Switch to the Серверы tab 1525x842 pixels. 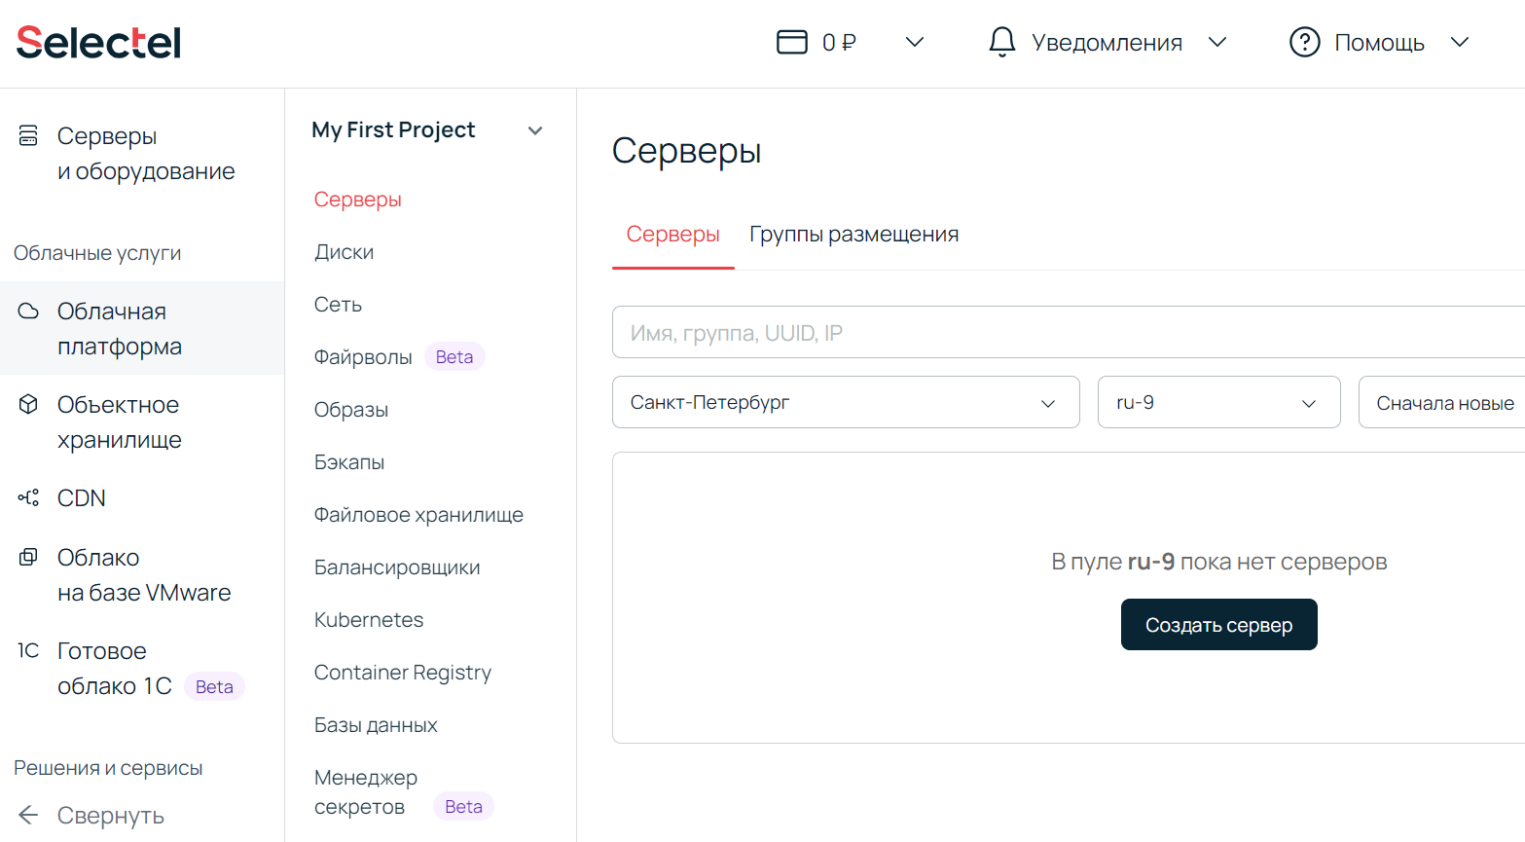point(673,234)
